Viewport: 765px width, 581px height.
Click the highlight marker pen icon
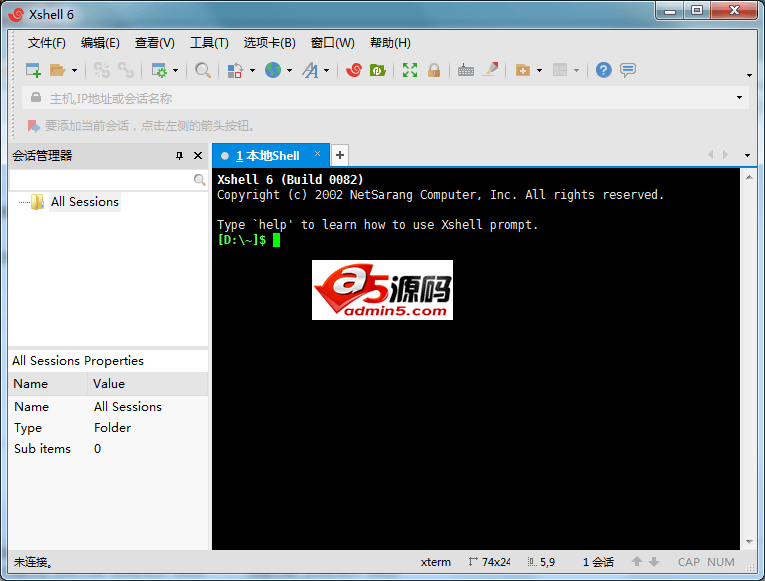point(491,70)
